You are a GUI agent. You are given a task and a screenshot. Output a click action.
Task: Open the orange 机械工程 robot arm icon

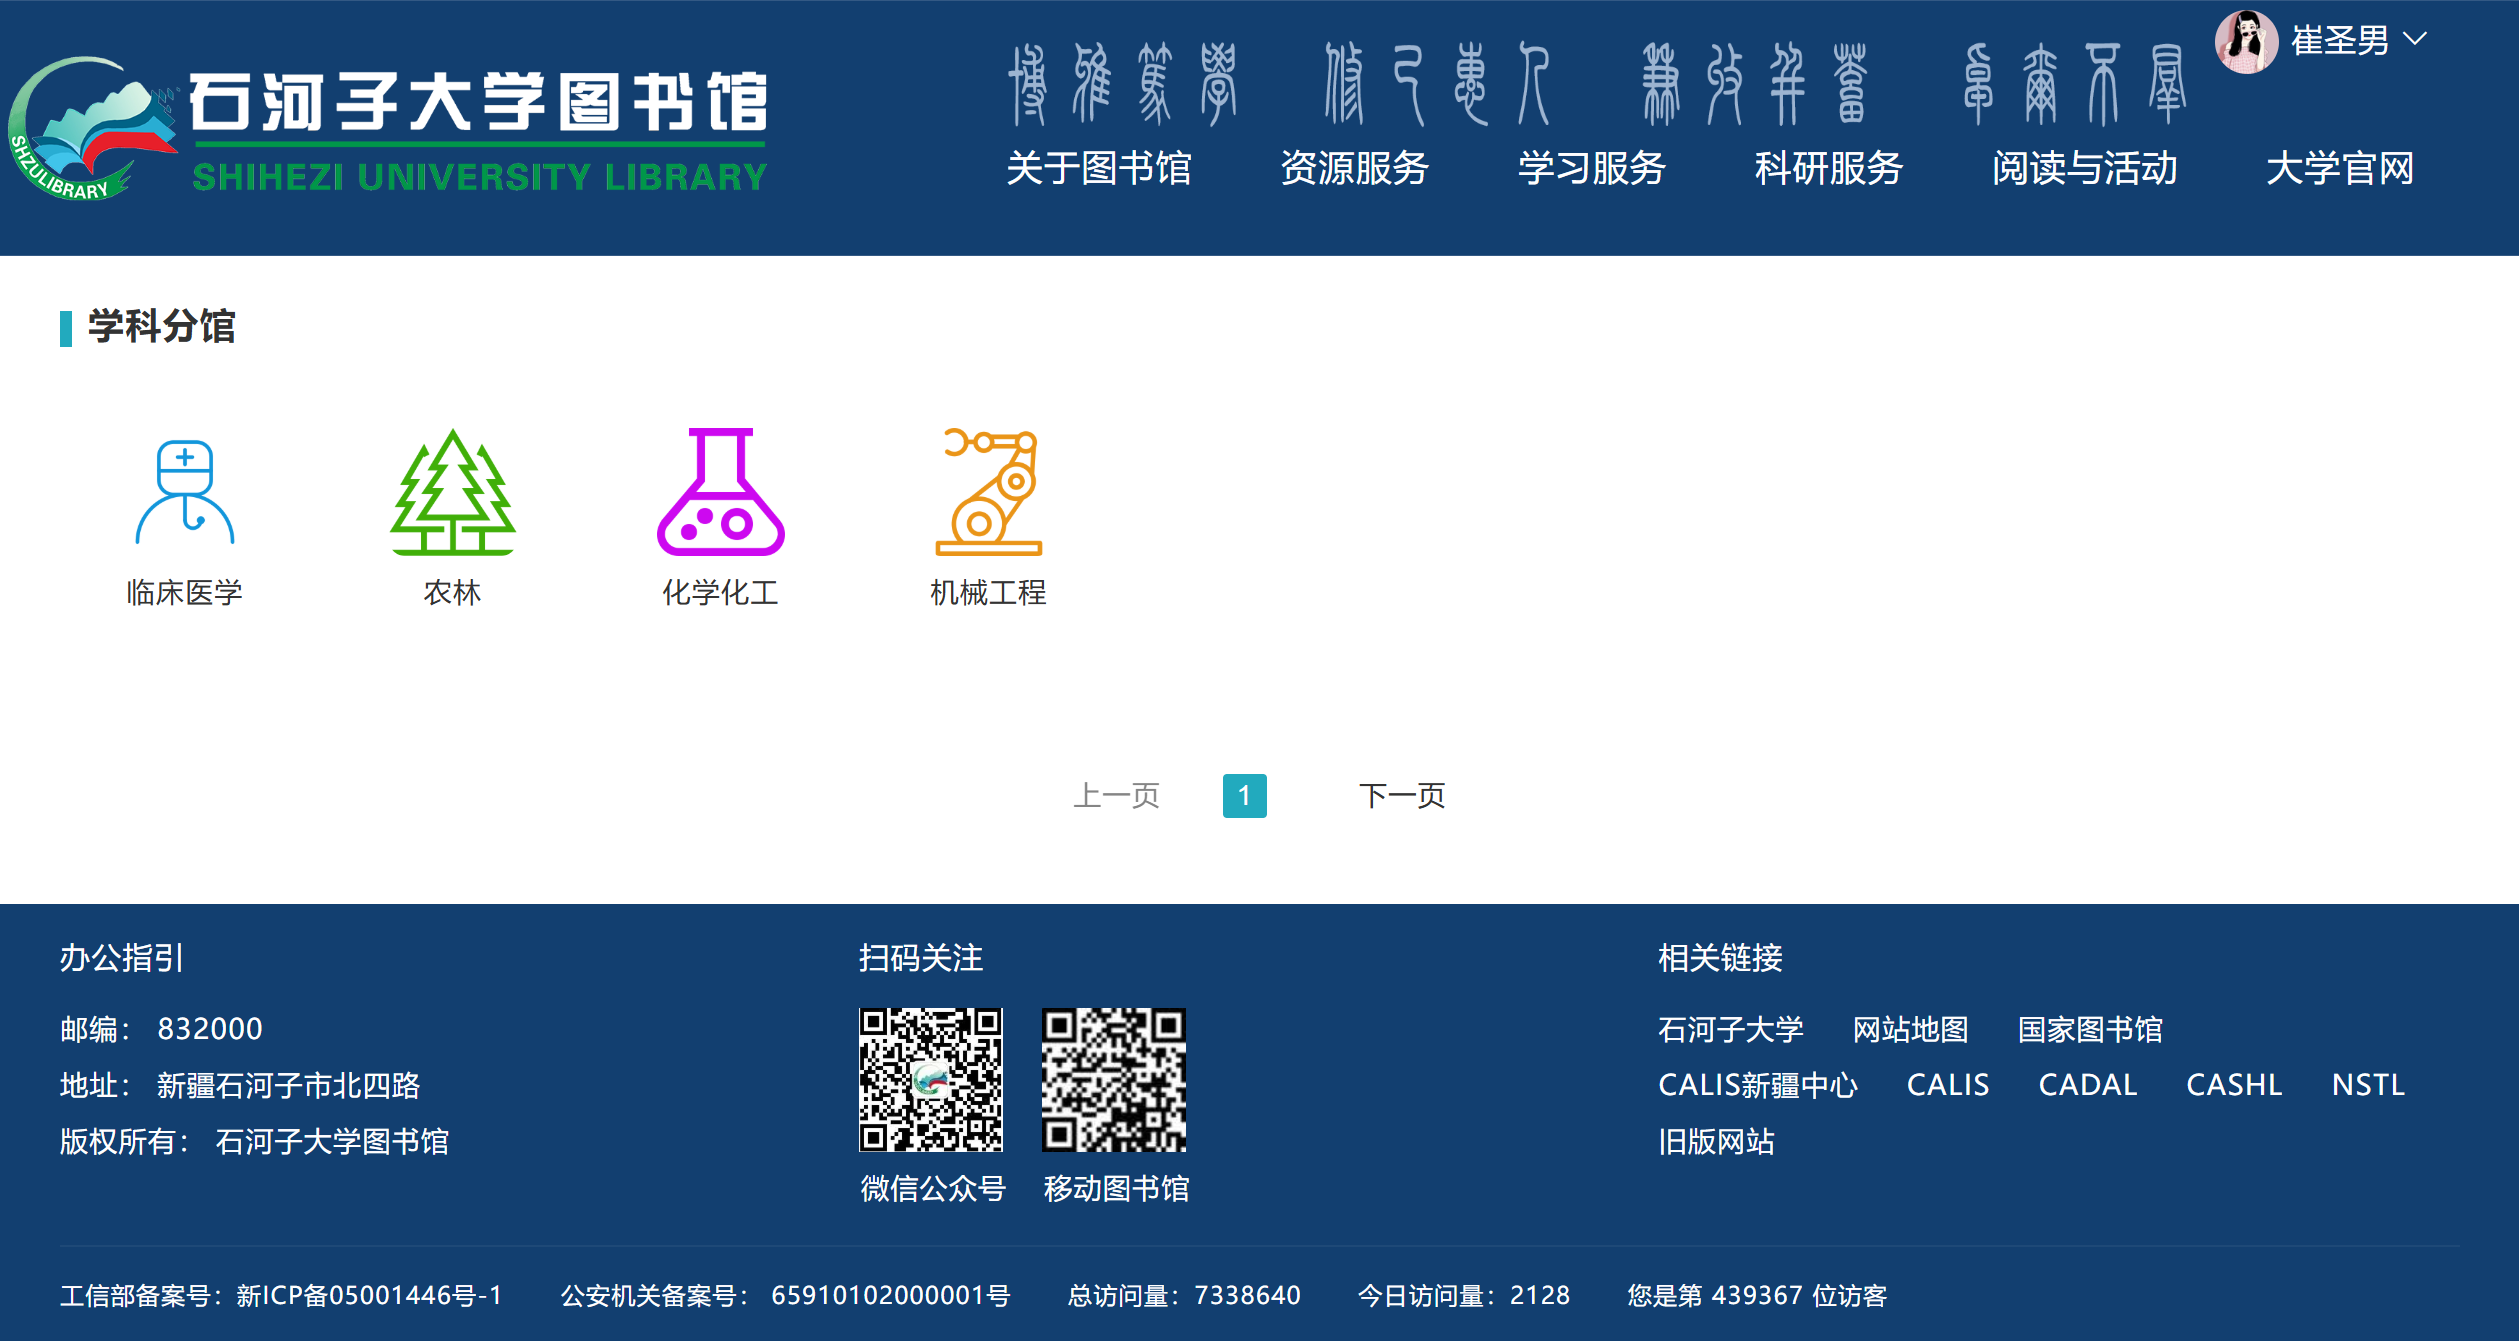click(989, 492)
